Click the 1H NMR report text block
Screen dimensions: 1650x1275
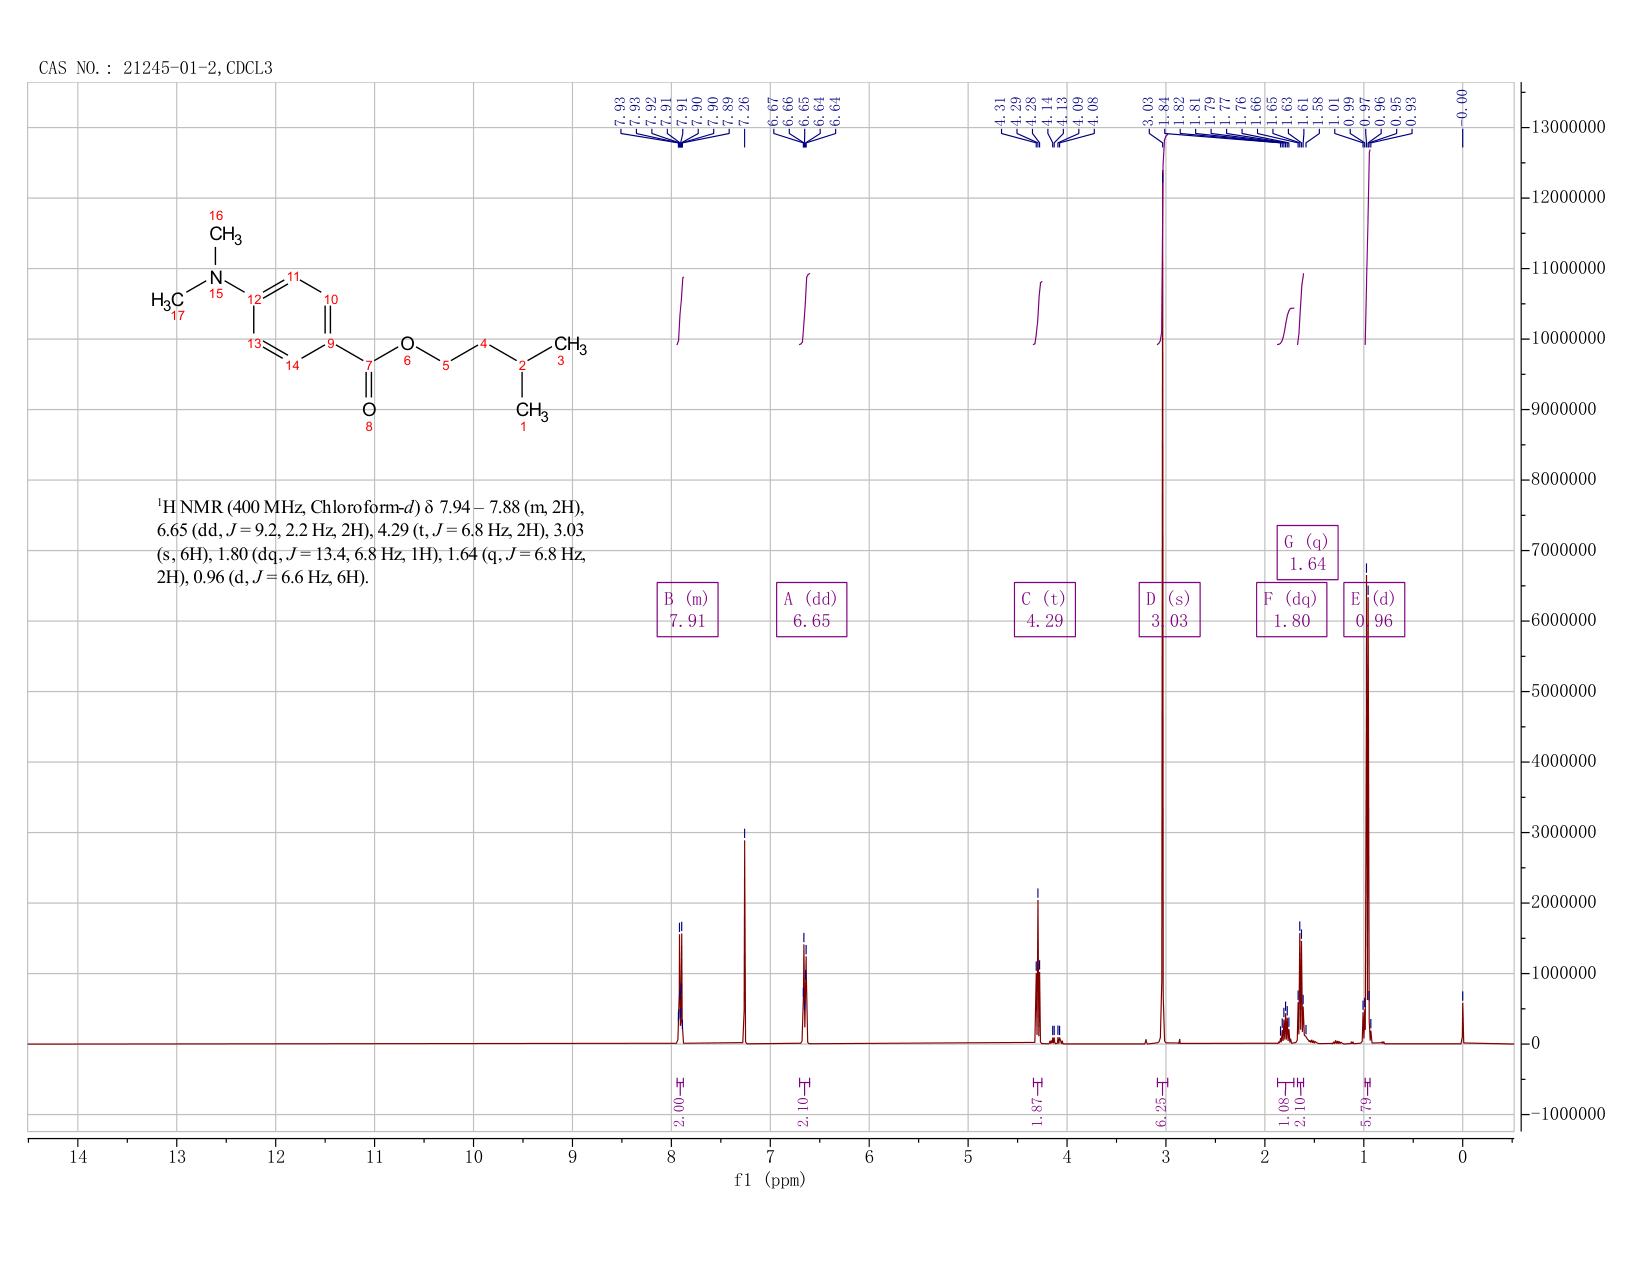click(371, 542)
